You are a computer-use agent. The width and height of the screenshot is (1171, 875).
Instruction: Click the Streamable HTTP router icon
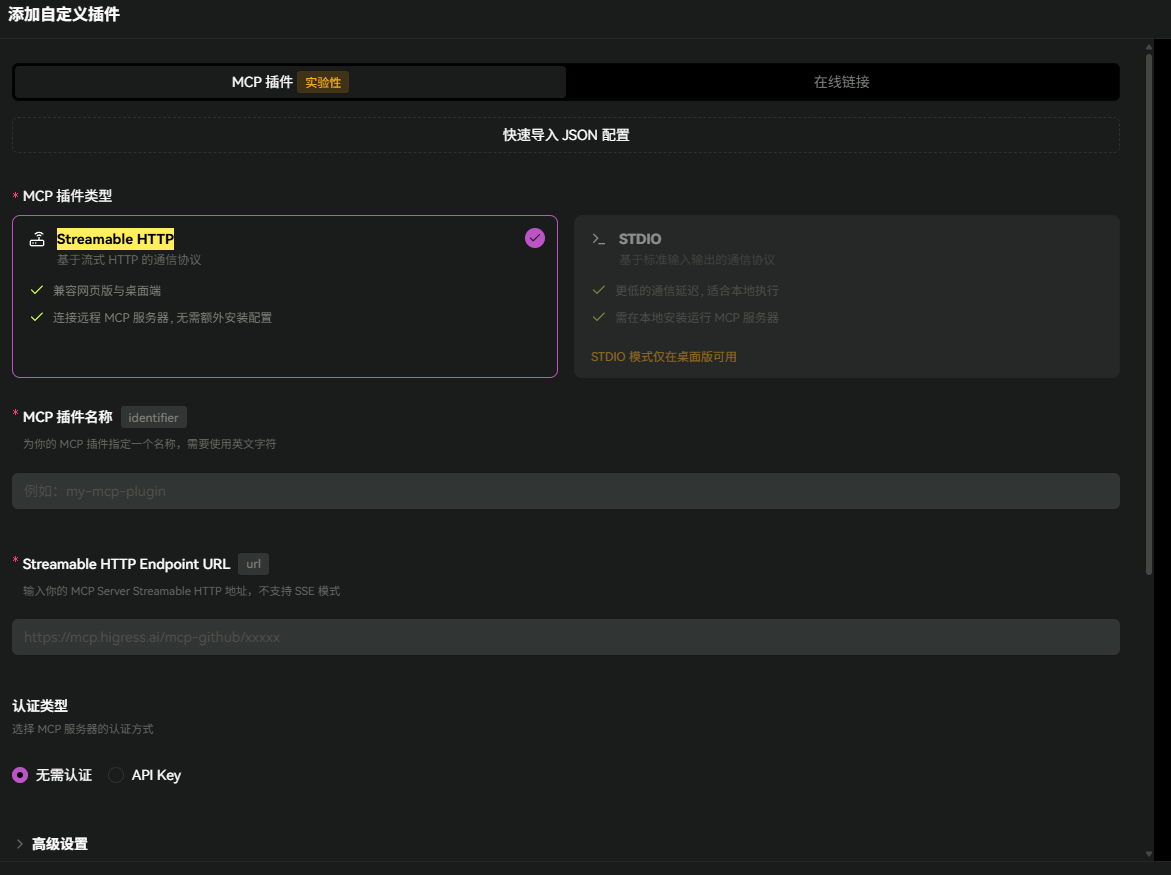tap(37, 239)
